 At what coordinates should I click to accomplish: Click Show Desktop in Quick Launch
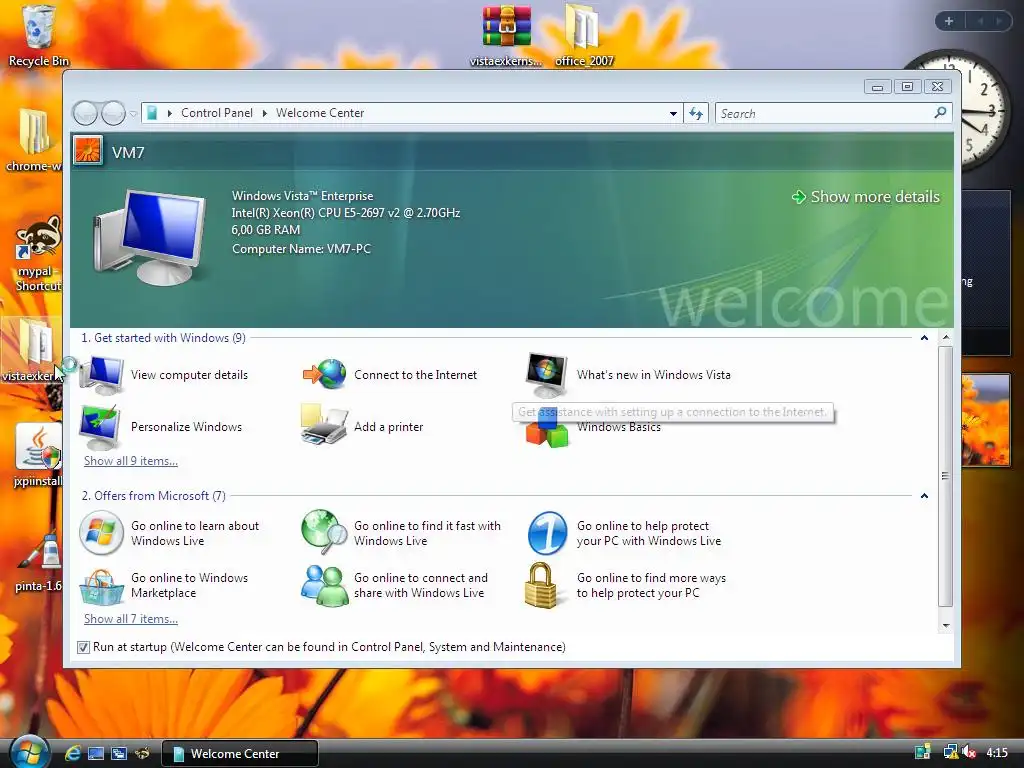pos(96,754)
